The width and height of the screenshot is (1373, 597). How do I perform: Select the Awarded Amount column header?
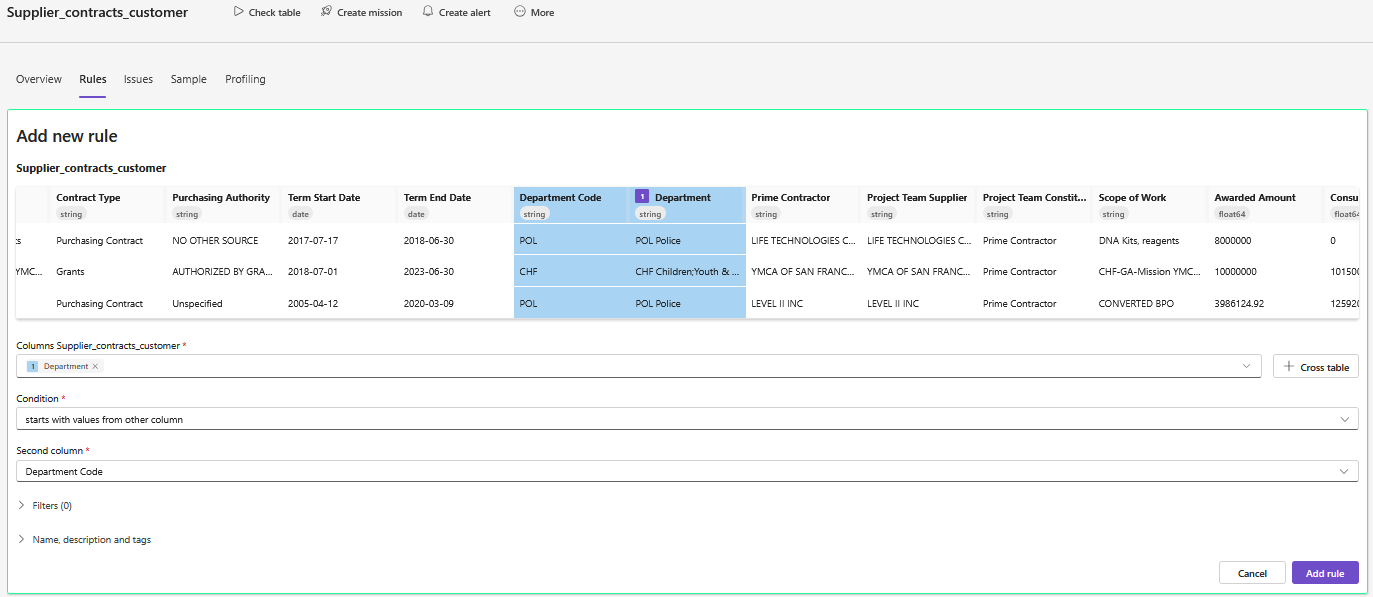point(1255,198)
